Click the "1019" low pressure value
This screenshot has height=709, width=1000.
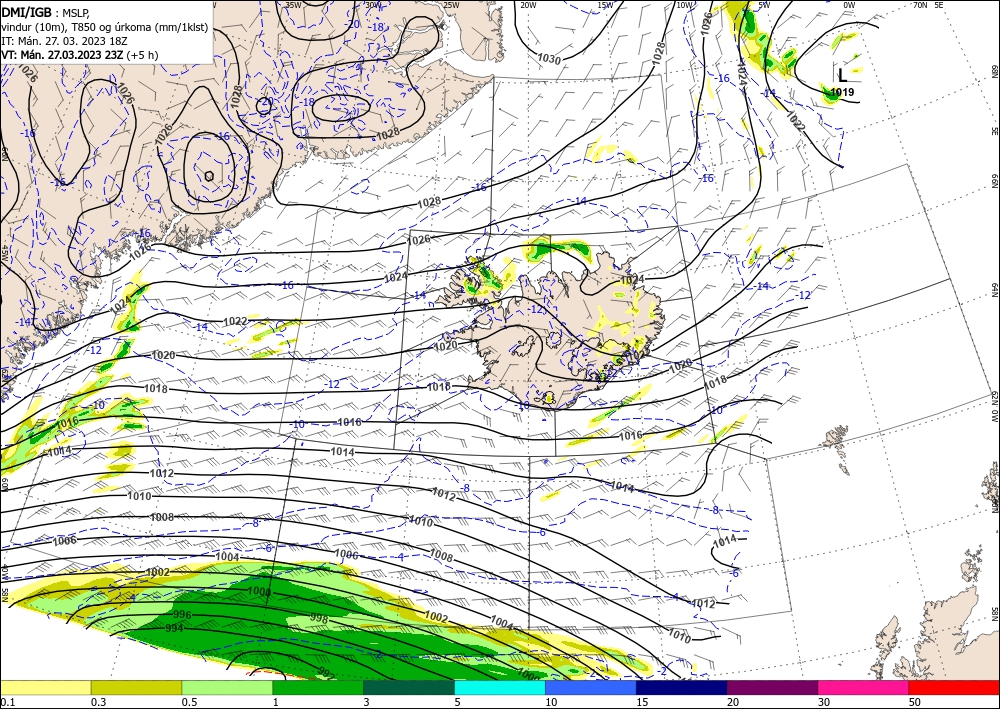842,92
